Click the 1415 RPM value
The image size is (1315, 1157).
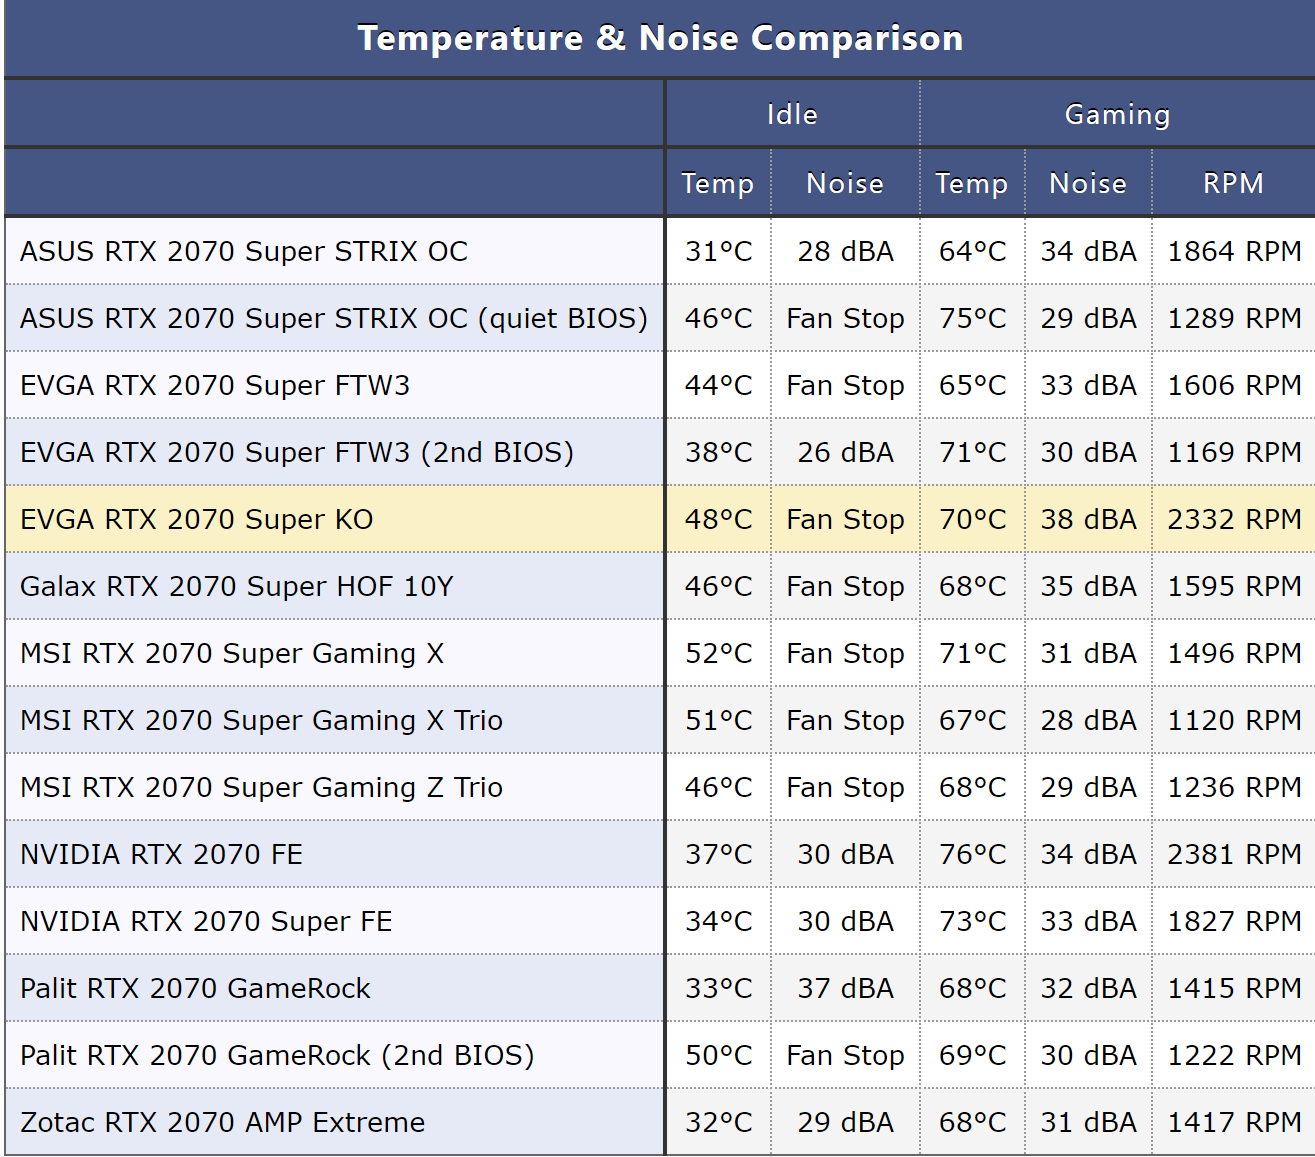pyautogui.click(x=1234, y=988)
